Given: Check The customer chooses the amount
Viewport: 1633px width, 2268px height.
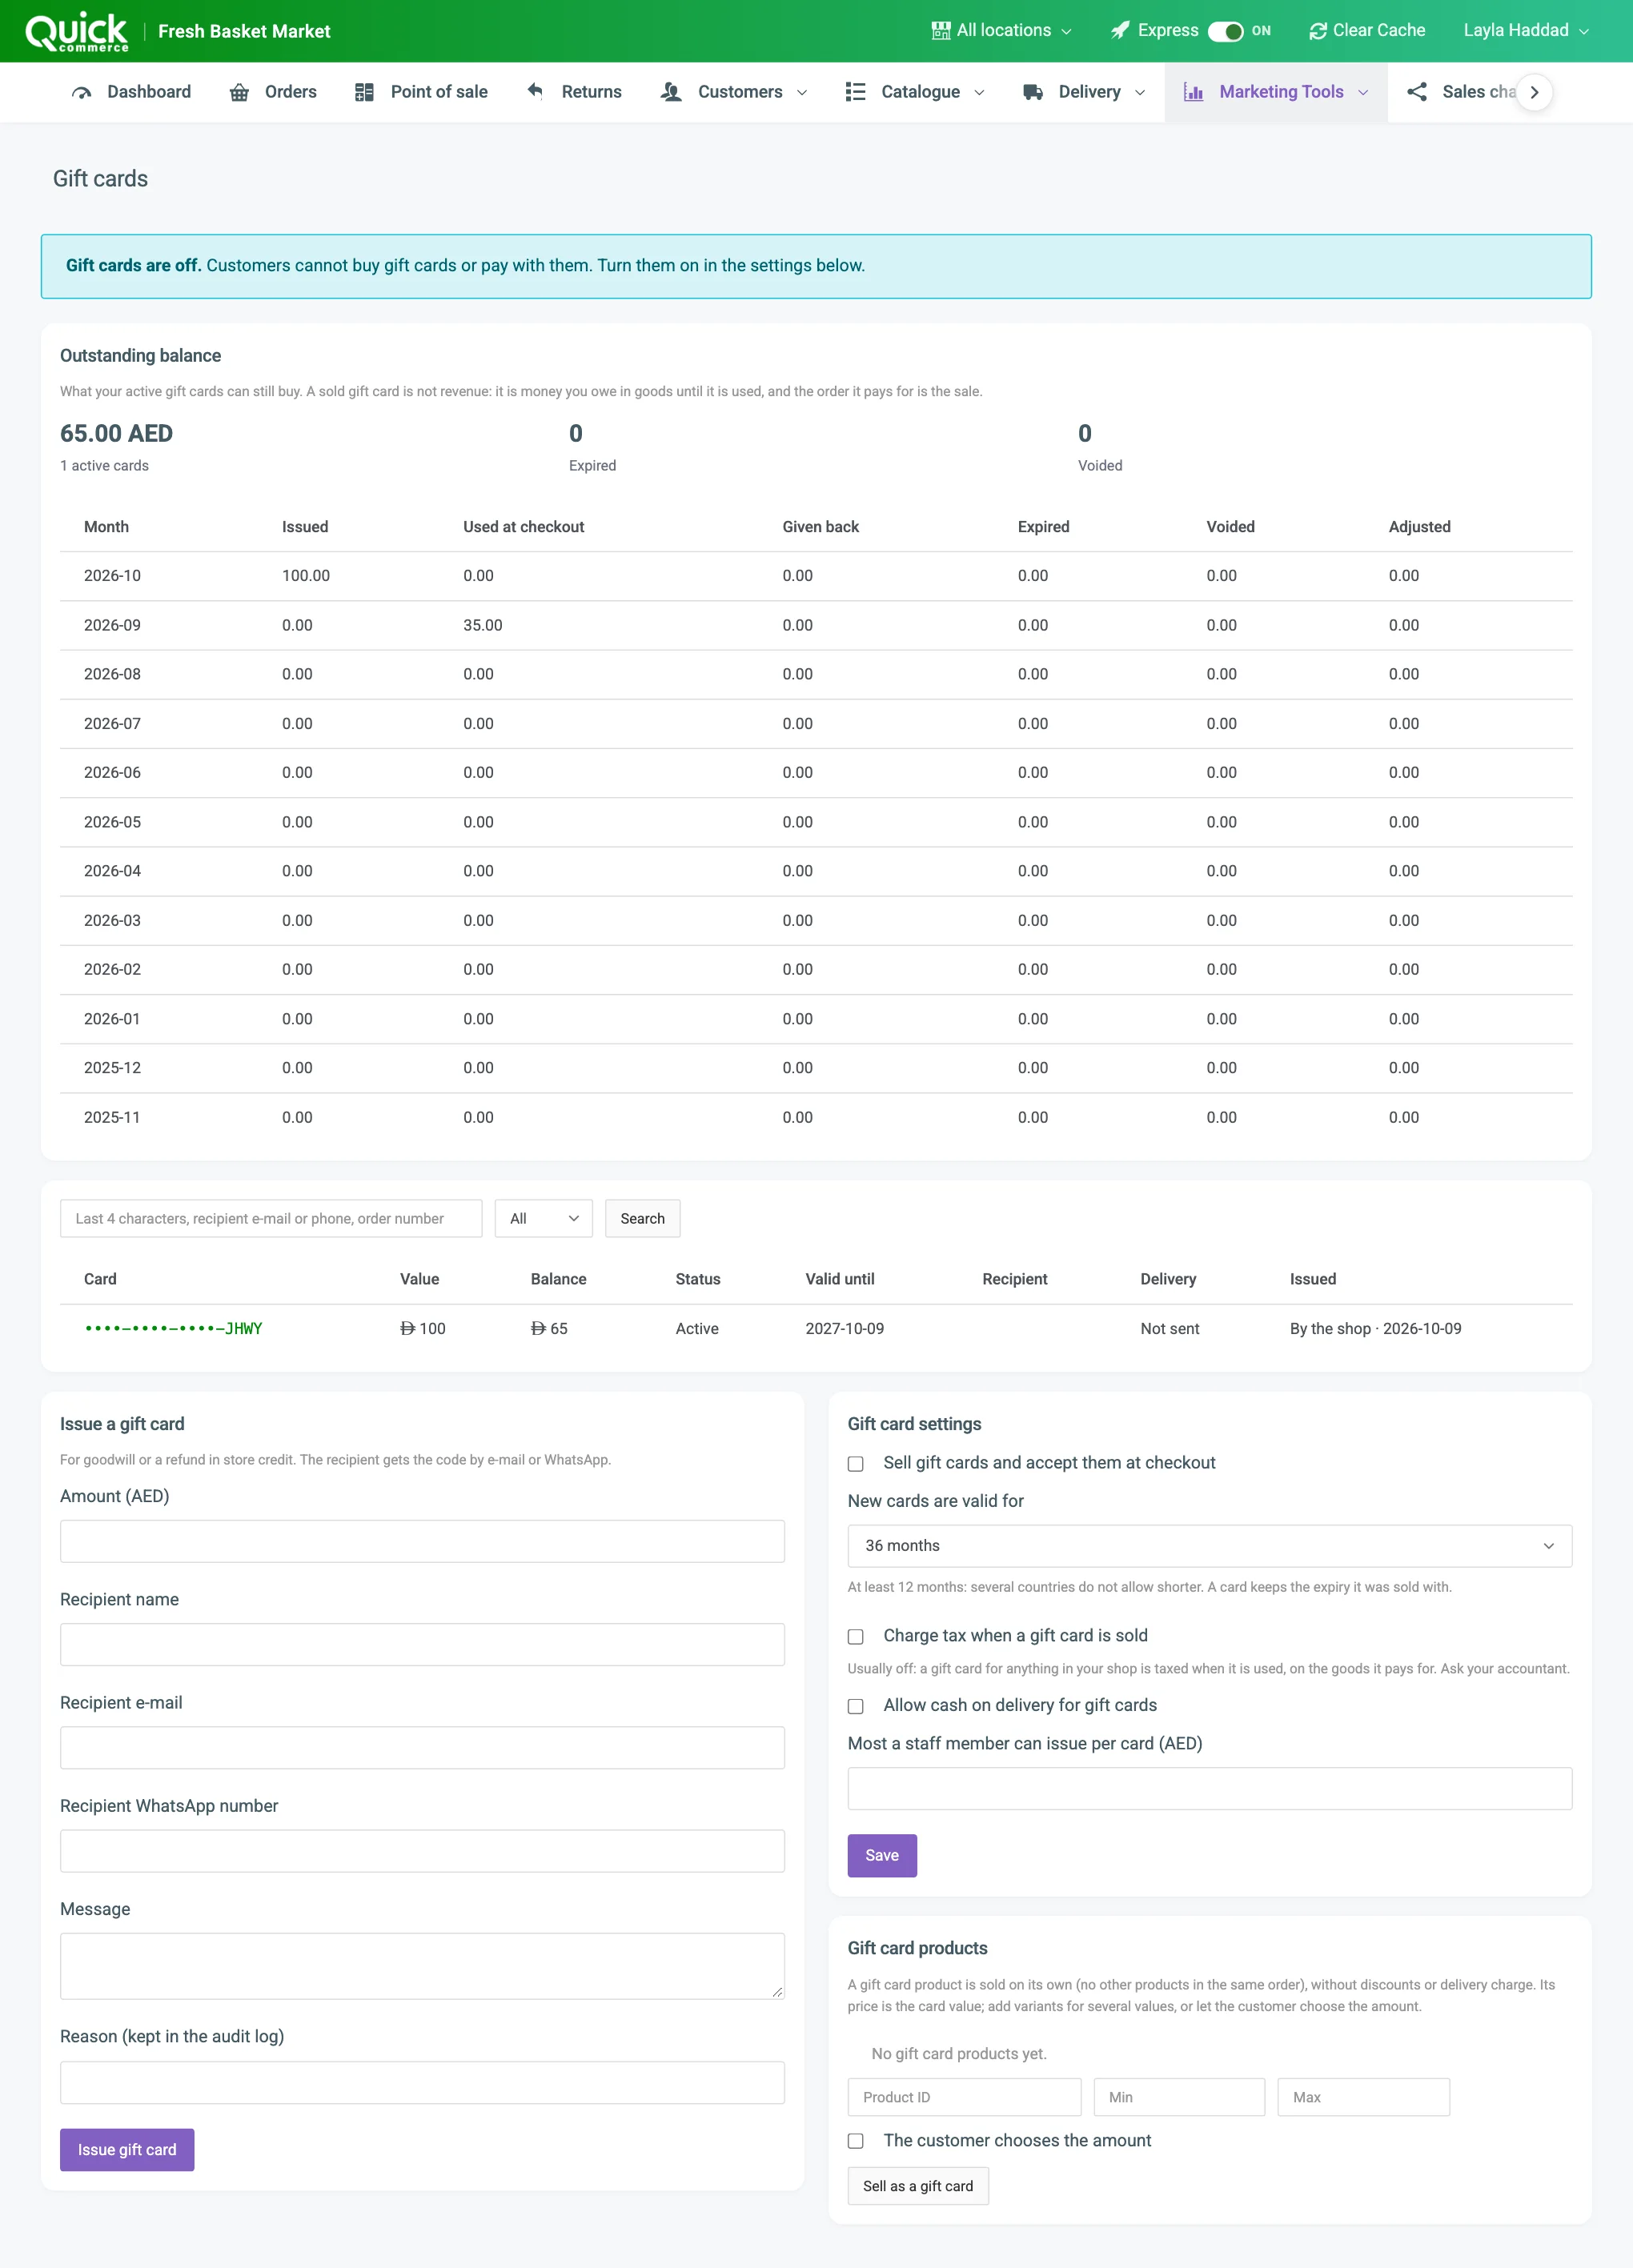Looking at the screenshot, I should (x=856, y=2141).
